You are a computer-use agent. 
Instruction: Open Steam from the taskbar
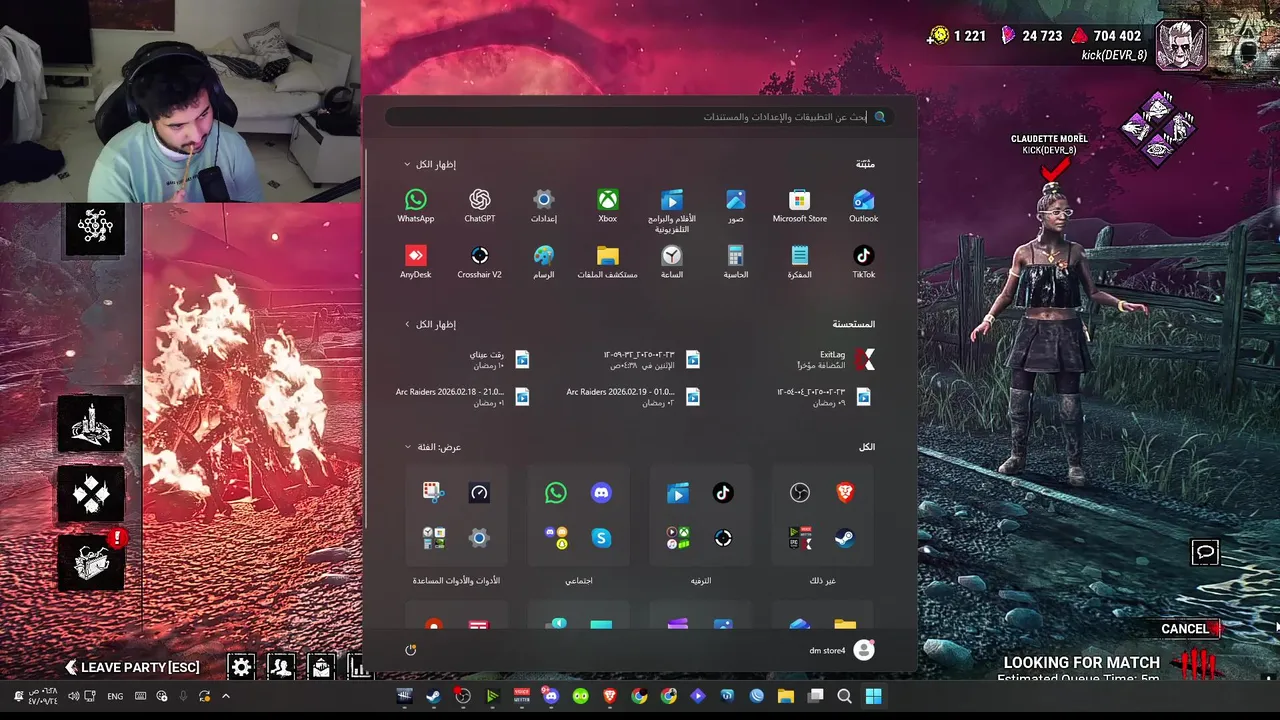(x=433, y=696)
